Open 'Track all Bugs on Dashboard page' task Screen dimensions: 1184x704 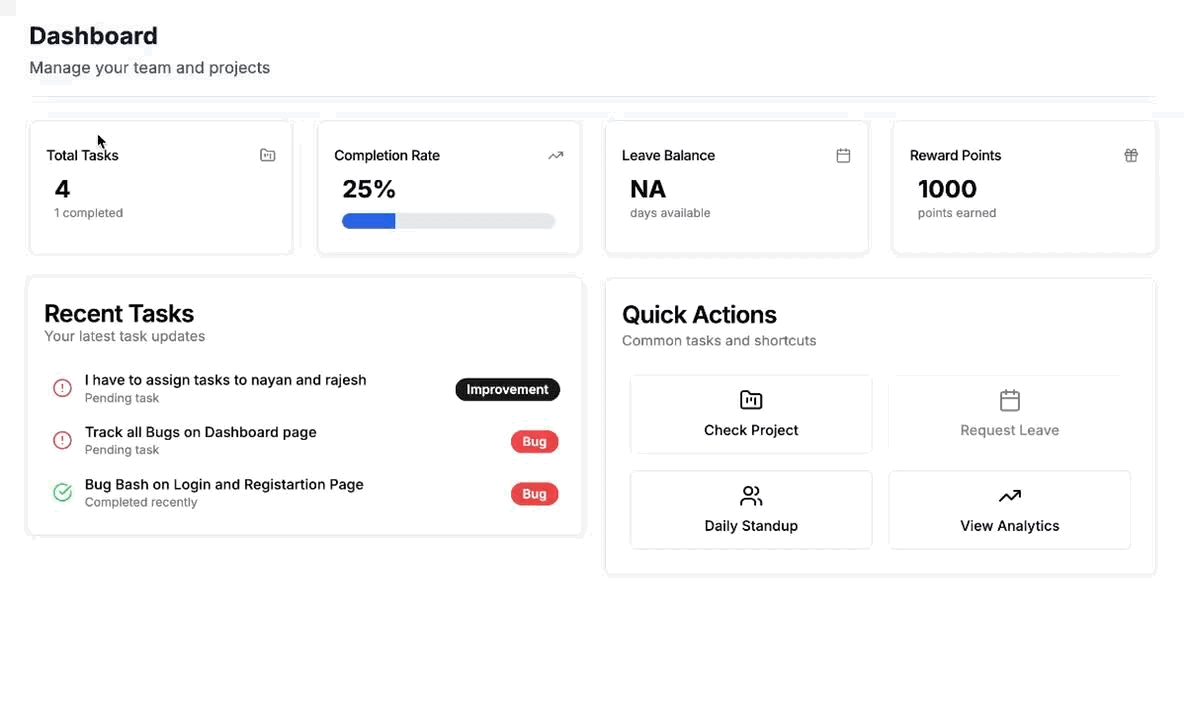pos(200,432)
